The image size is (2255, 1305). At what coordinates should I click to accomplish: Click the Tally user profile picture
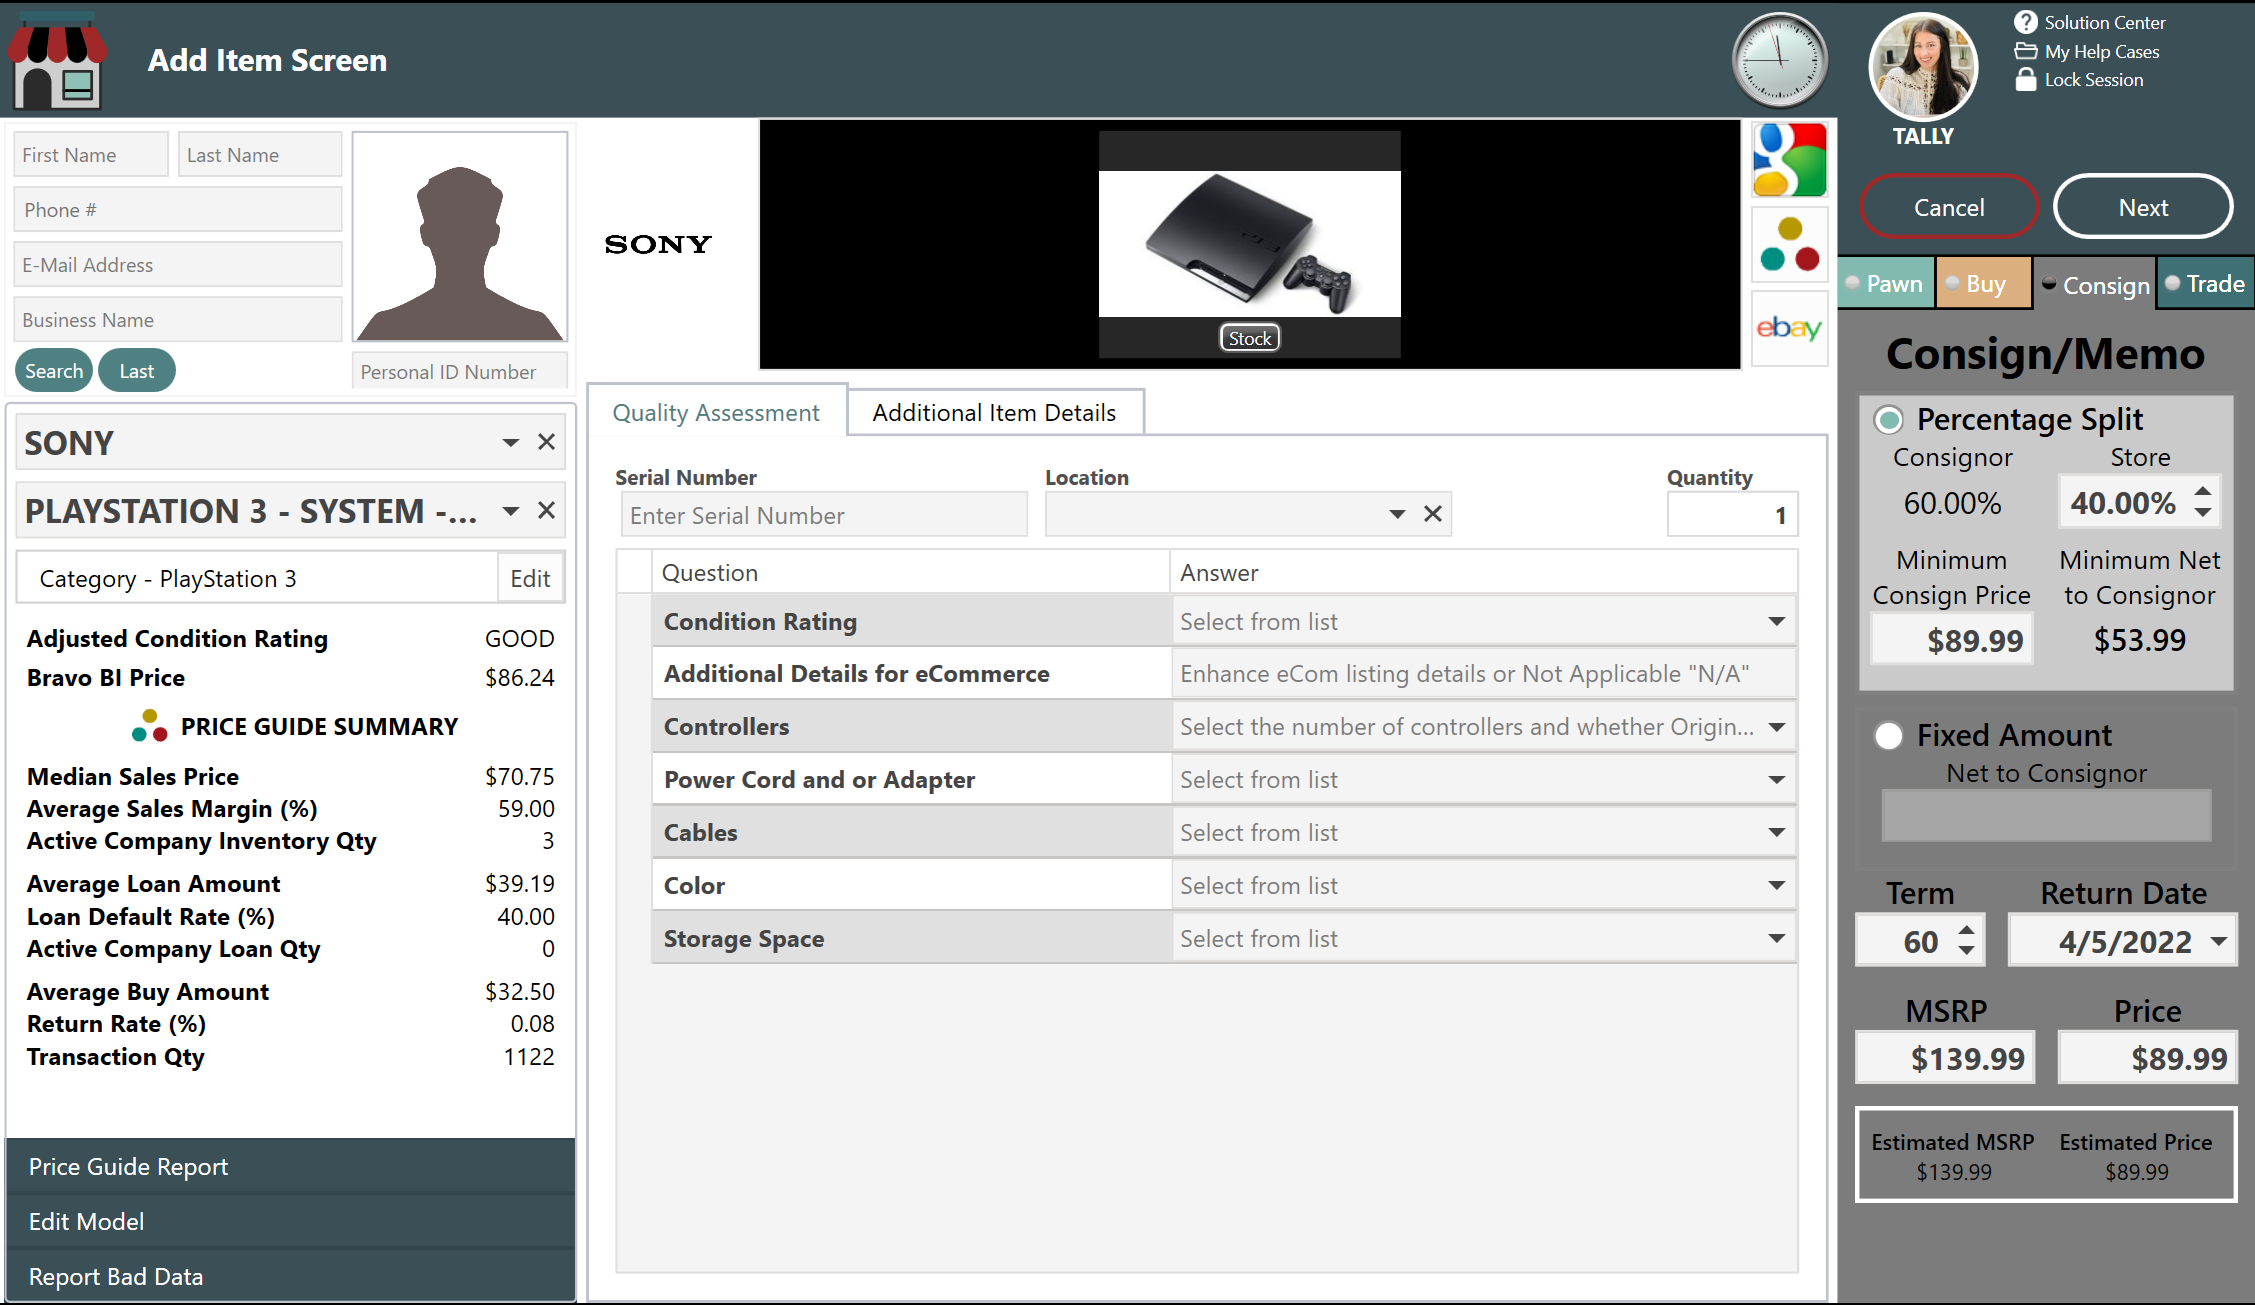point(1922,68)
